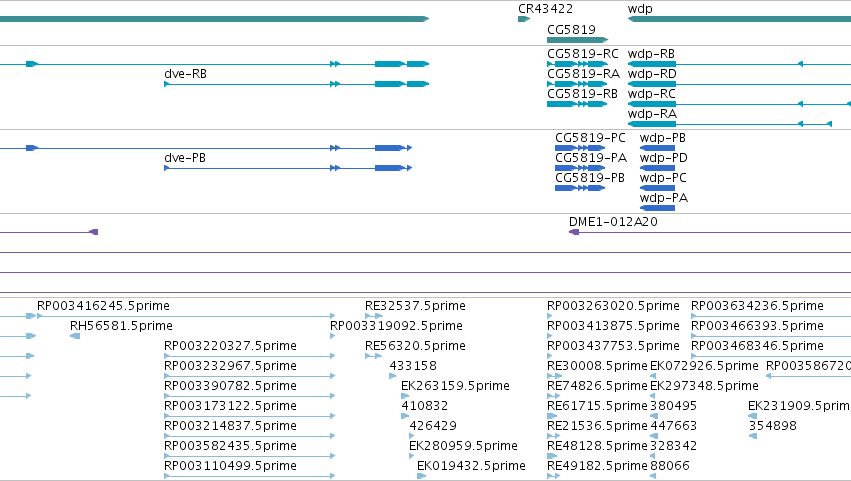View EST RE21536.5prime
Viewport: 851px width, 481px height.
coord(597,427)
